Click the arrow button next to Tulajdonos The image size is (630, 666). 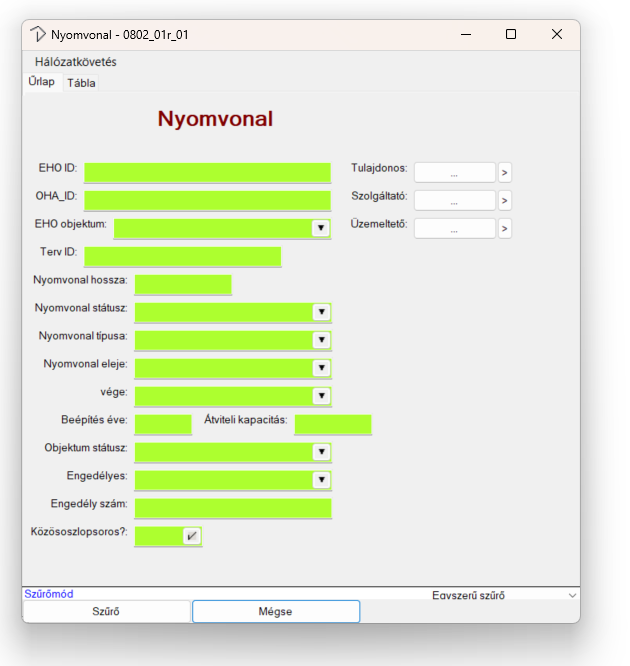point(505,173)
